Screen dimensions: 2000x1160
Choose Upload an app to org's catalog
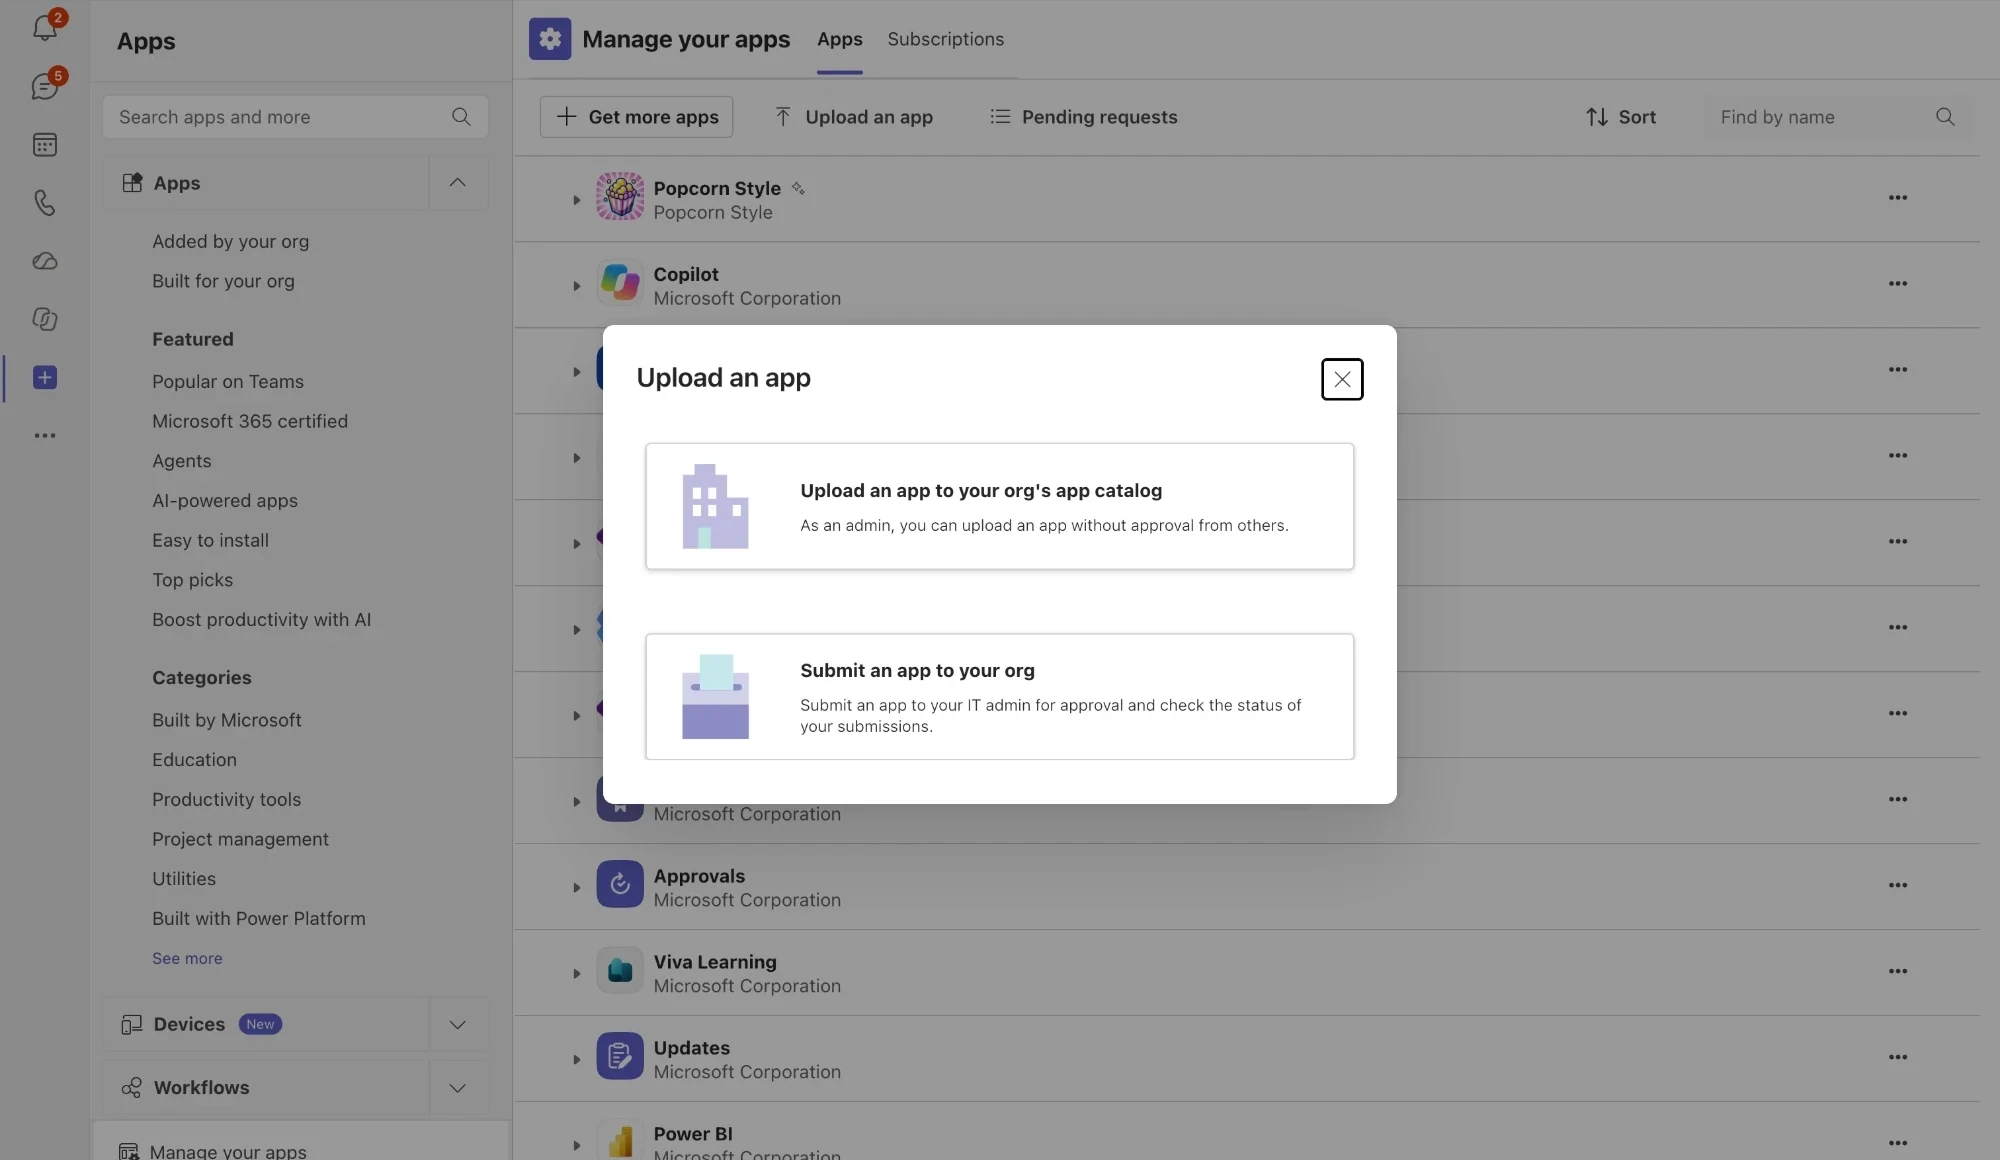tap(999, 506)
